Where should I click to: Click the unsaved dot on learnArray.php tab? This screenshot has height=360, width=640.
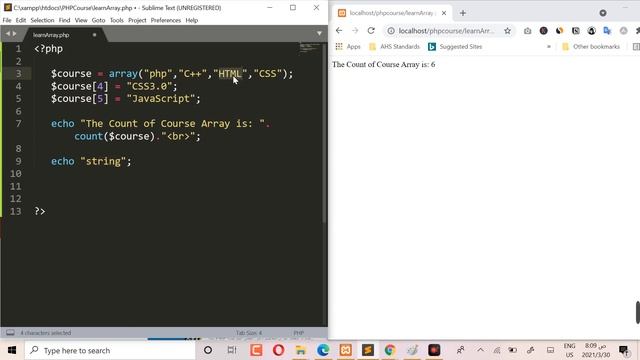(94, 35)
